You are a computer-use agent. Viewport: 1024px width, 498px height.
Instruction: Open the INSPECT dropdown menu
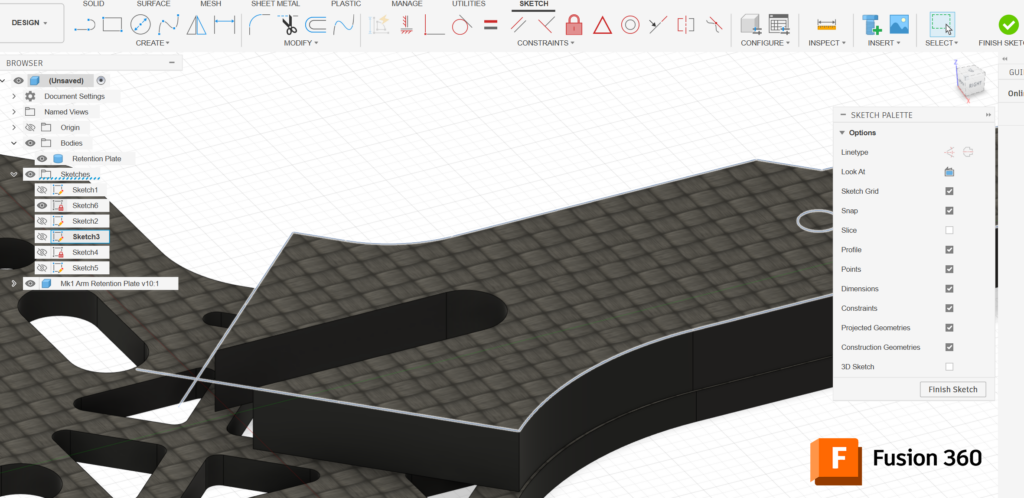827,43
